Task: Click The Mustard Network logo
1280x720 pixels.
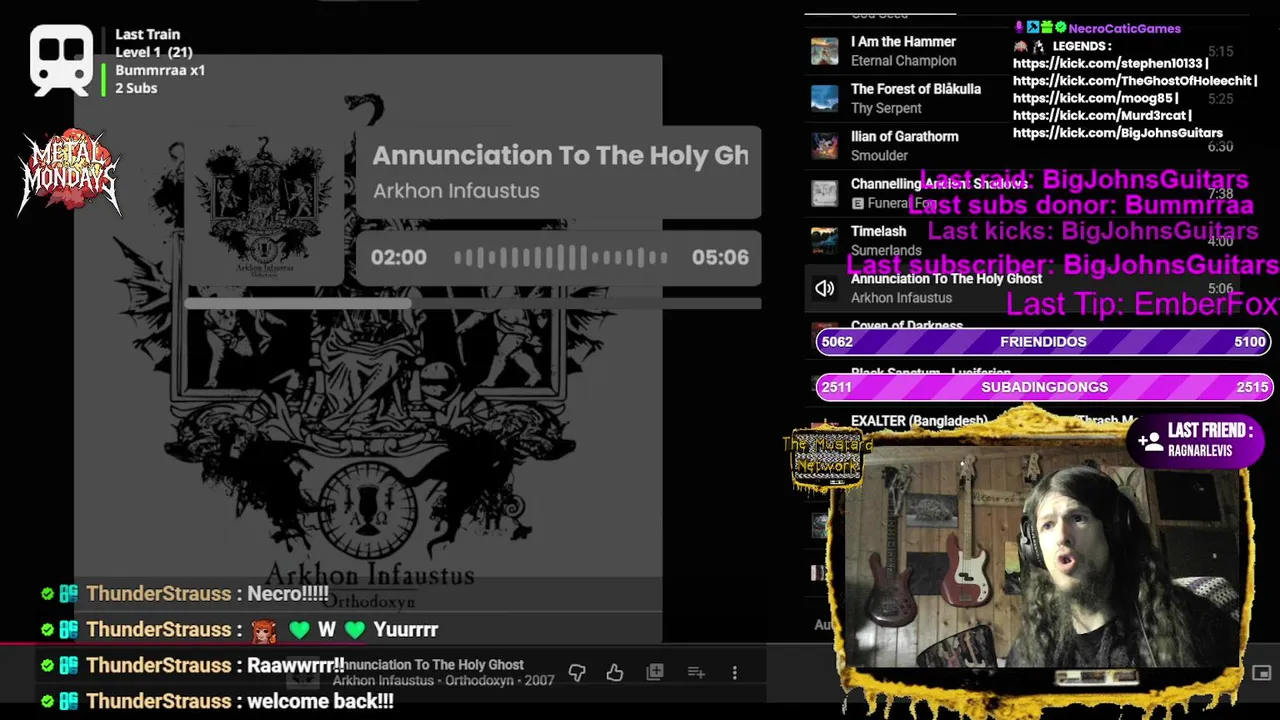Action: pyautogui.click(x=827, y=459)
